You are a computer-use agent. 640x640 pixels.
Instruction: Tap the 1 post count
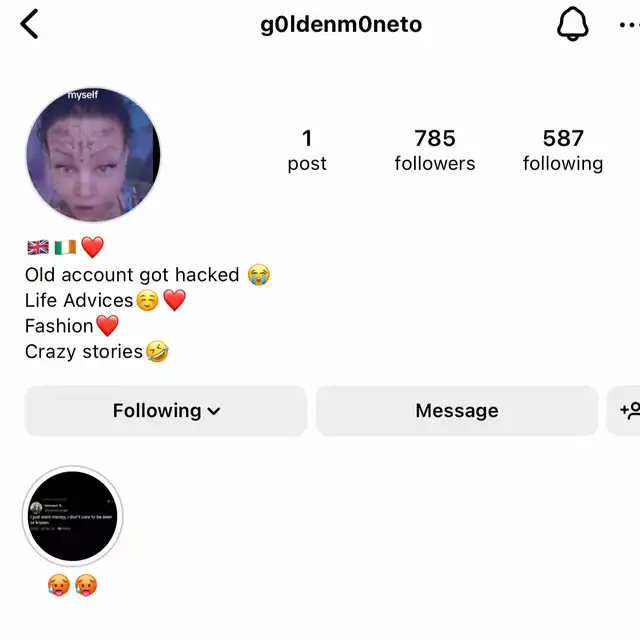pyautogui.click(x=307, y=150)
